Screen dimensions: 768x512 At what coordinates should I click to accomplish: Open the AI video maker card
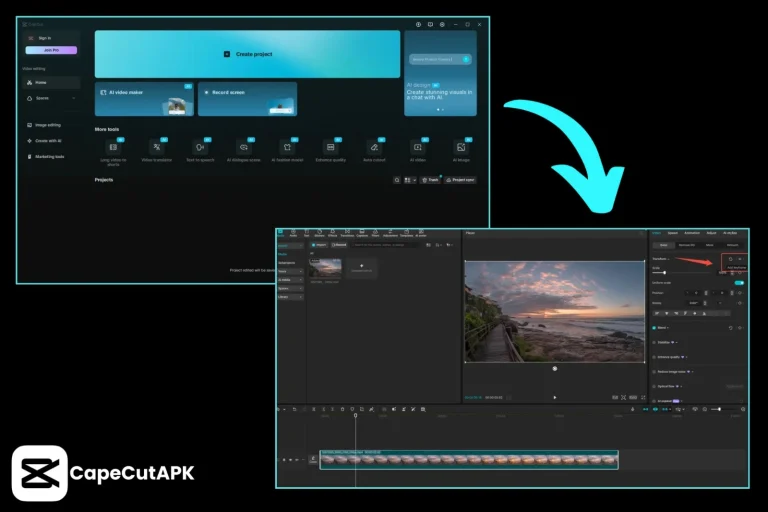[144, 99]
